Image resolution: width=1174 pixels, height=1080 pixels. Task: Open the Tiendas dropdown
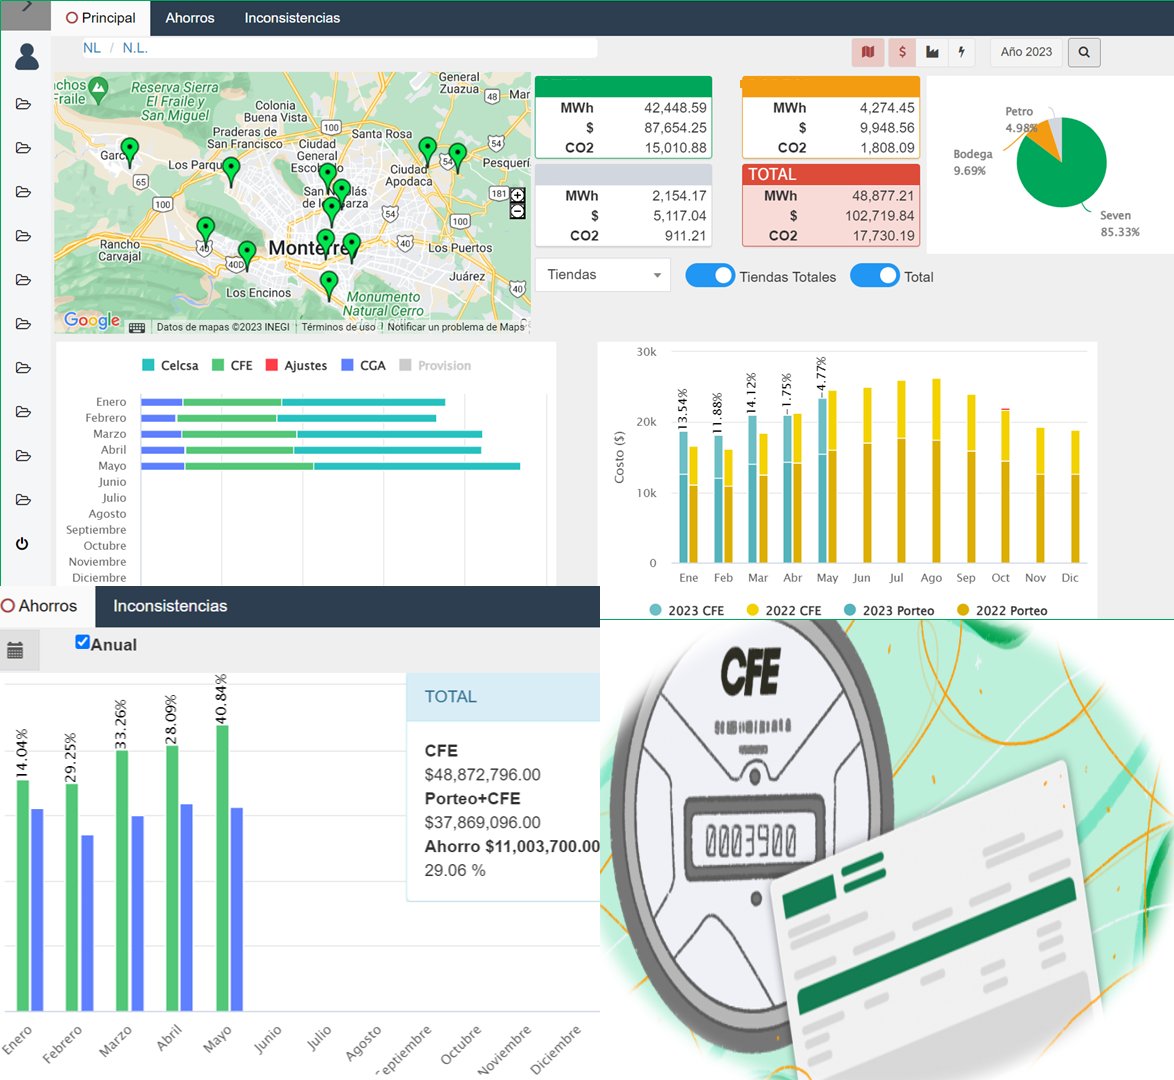pos(603,275)
